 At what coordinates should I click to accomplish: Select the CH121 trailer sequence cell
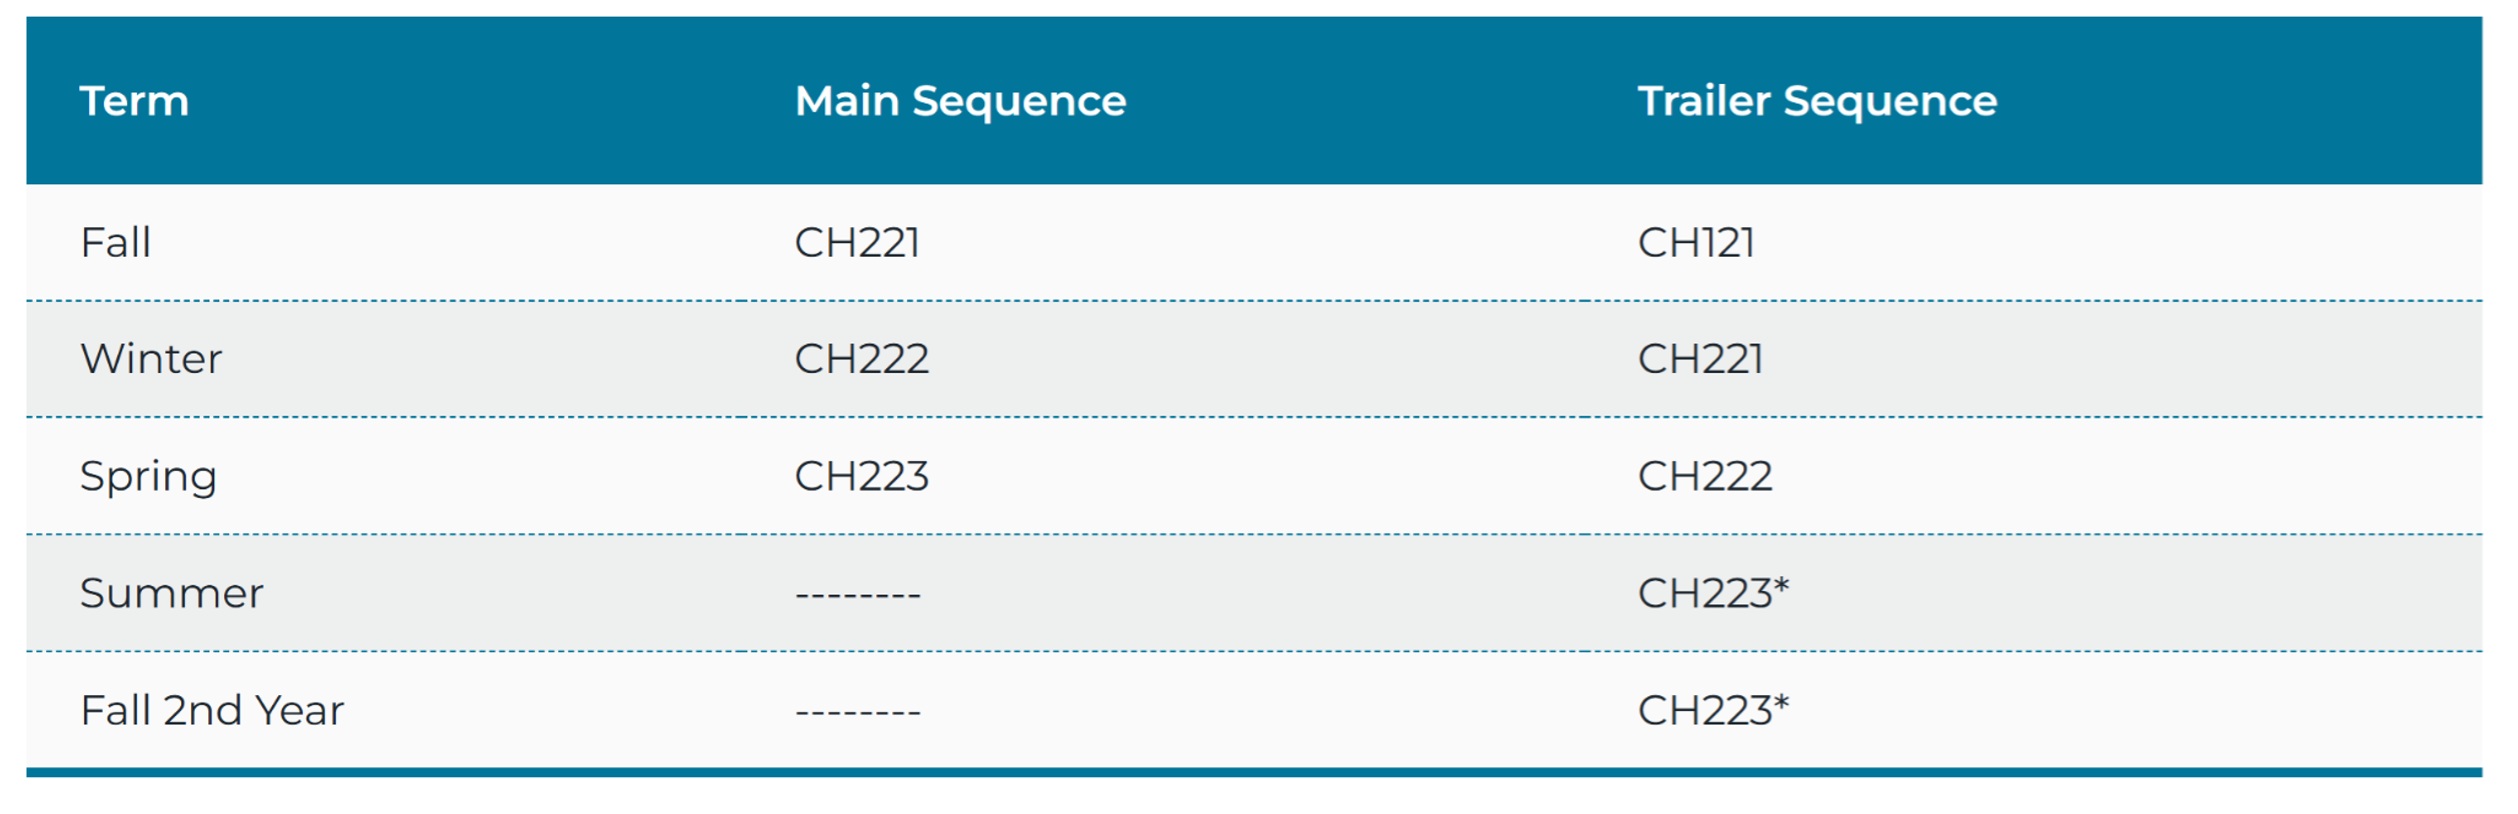[x=1696, y=243]
